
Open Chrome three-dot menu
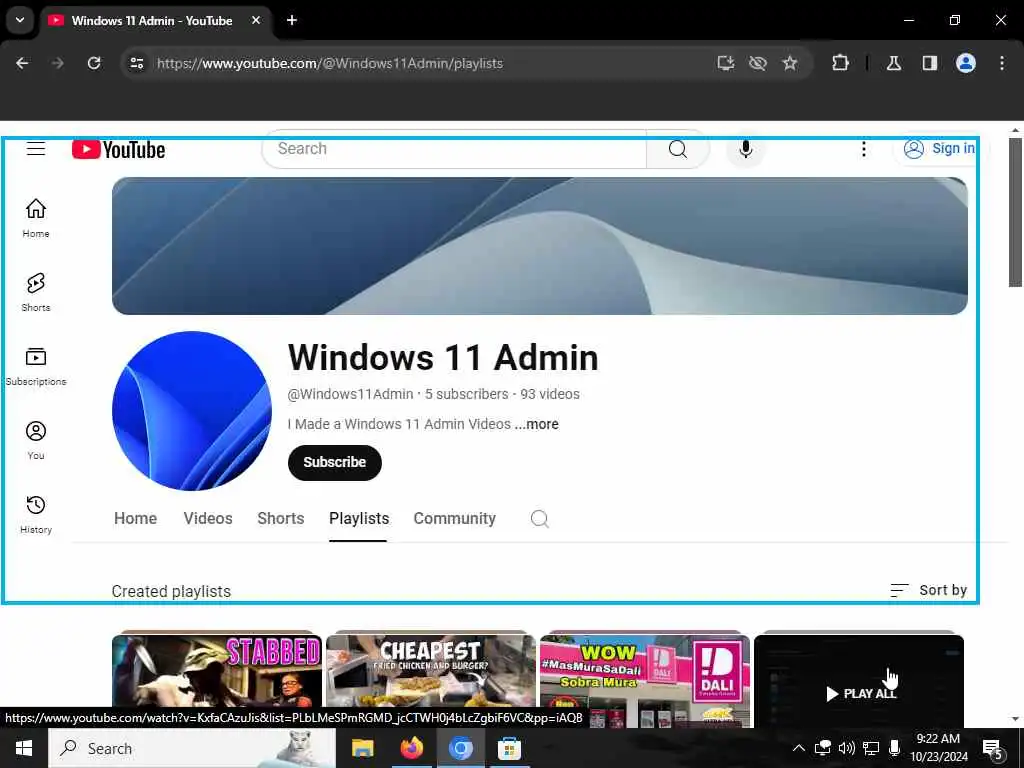[x=1002, y=63]
